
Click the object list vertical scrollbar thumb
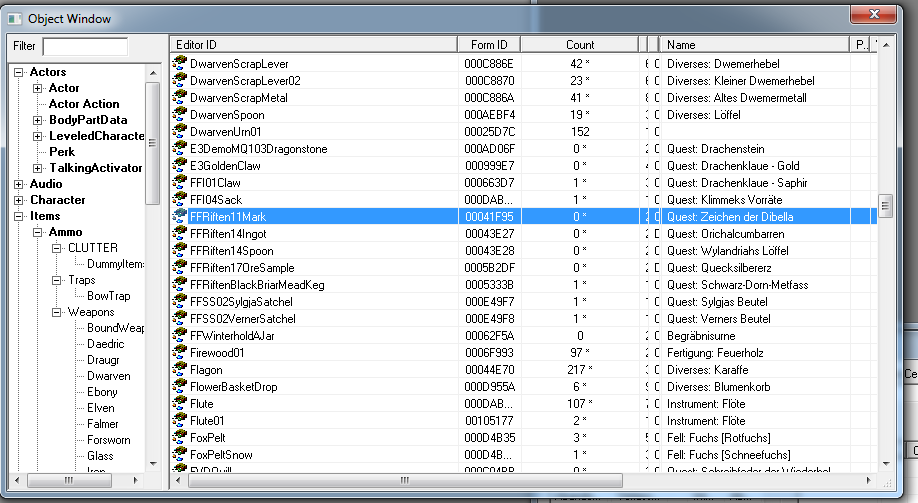885,205
